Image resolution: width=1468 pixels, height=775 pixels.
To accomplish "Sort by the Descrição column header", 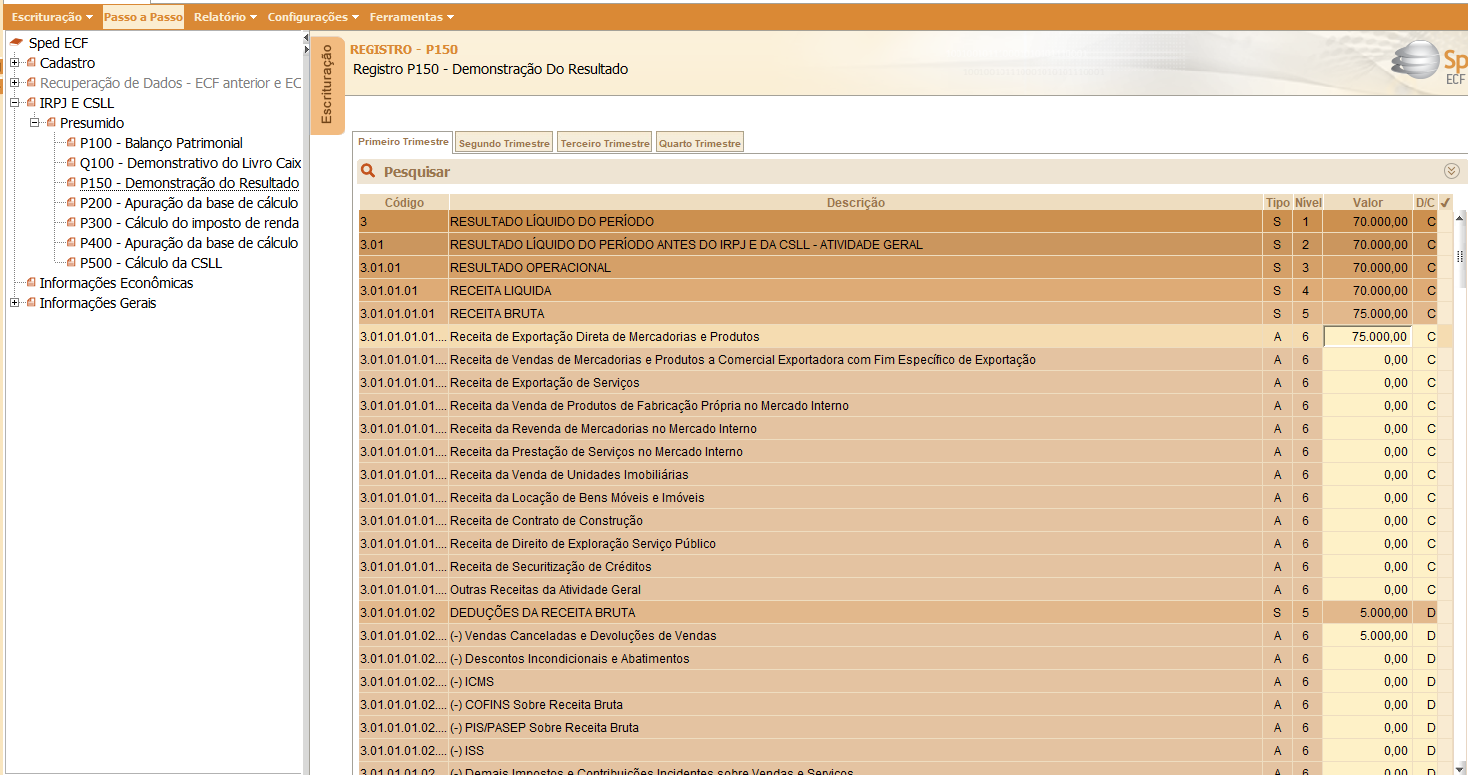I will tap(856, 202).
